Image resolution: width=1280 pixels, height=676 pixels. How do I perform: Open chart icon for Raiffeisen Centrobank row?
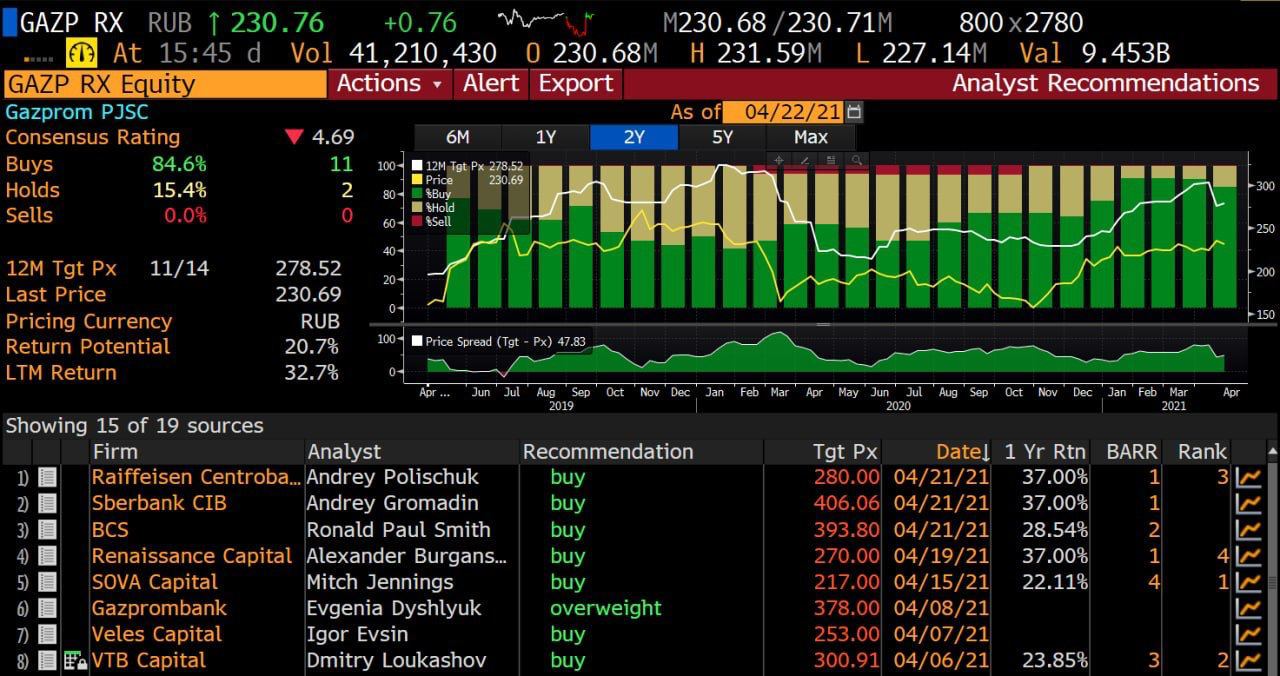(x=1249, y=478)
